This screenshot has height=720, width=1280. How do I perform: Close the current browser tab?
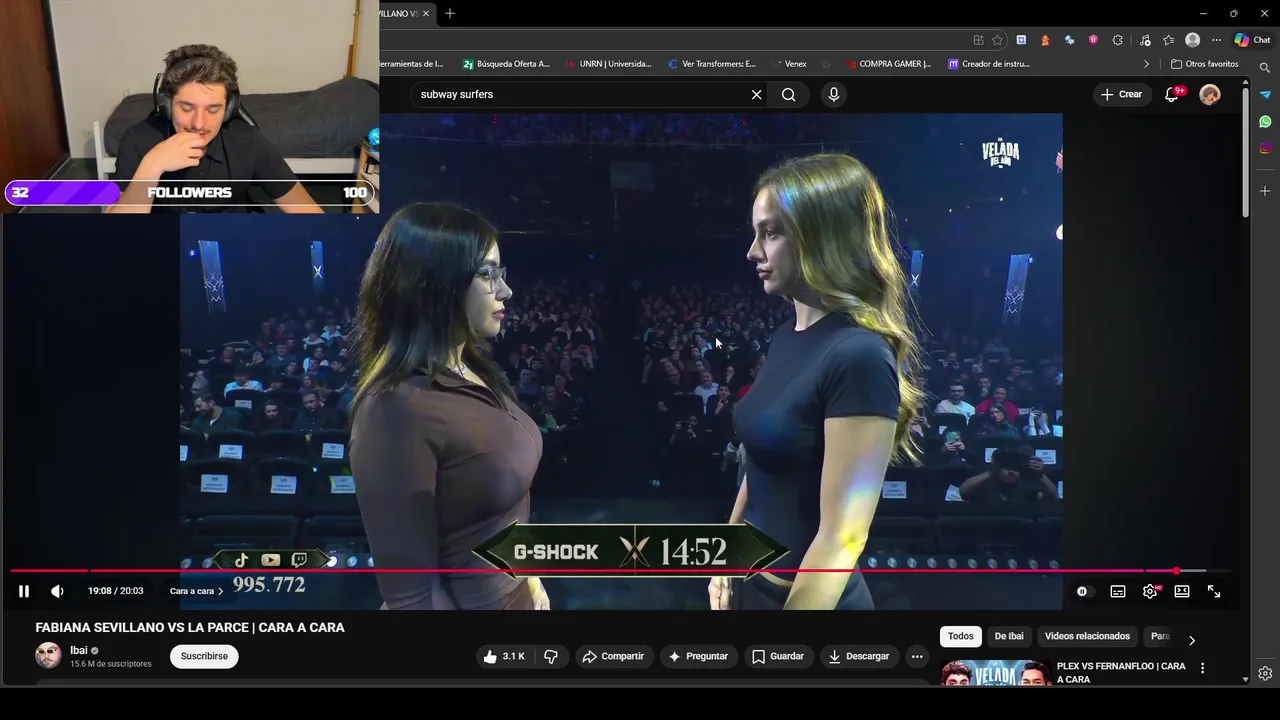tap(426, 13)
